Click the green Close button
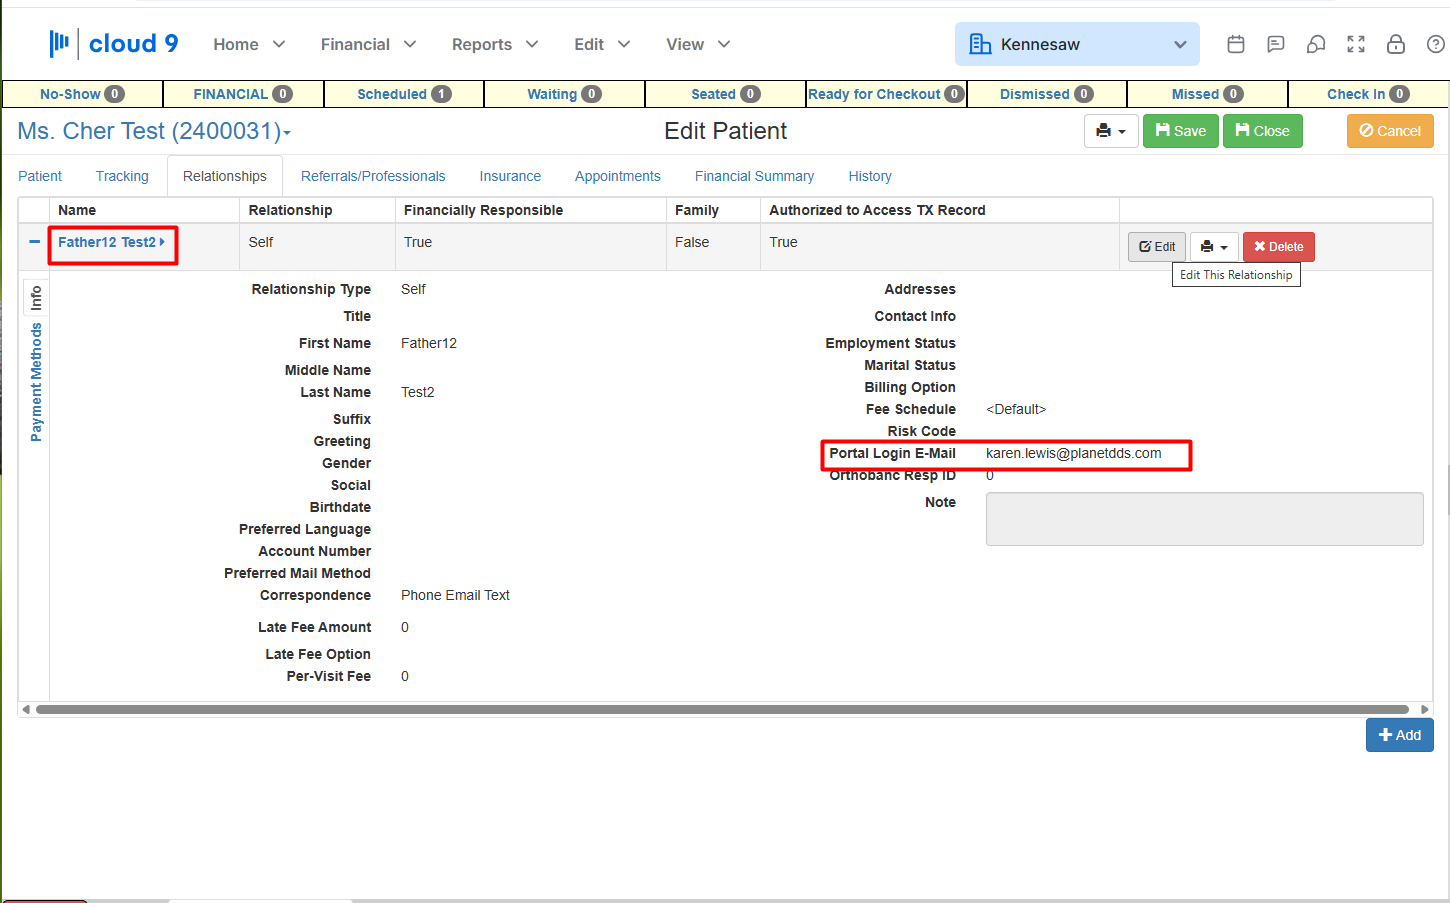This screenshot has width=1450, height=903. coord(1263,131)
